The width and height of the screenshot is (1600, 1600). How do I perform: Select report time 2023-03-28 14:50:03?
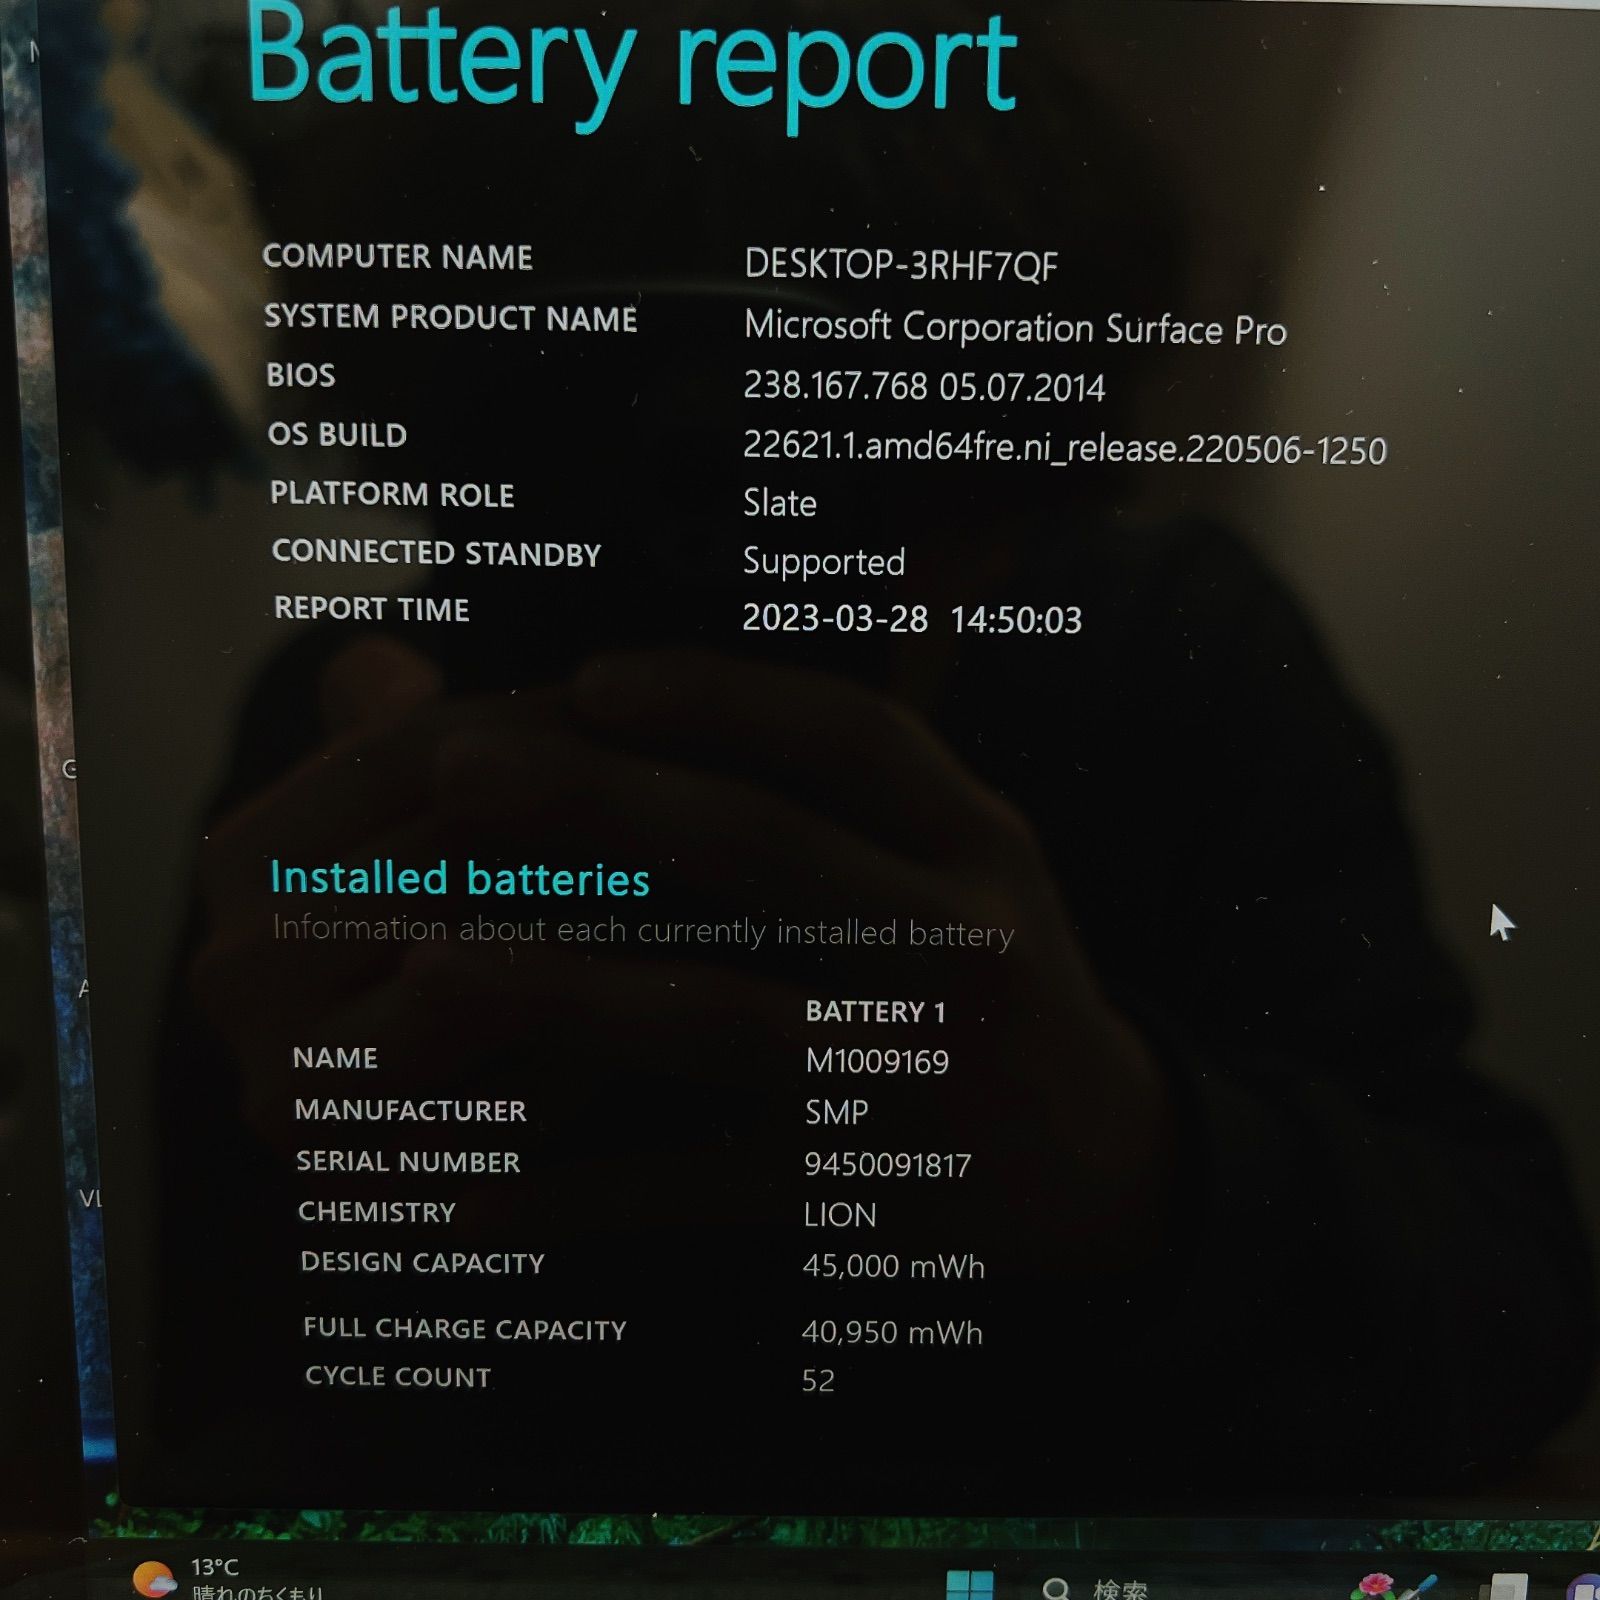pos(912,619)
